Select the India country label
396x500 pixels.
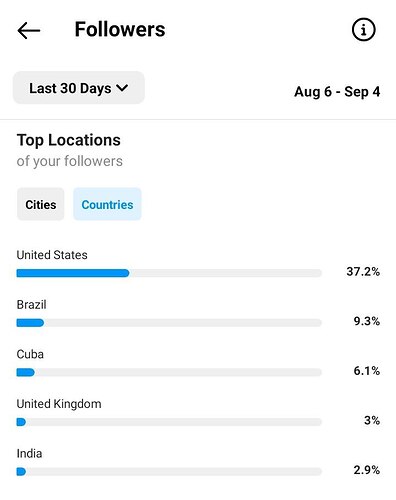29,454
